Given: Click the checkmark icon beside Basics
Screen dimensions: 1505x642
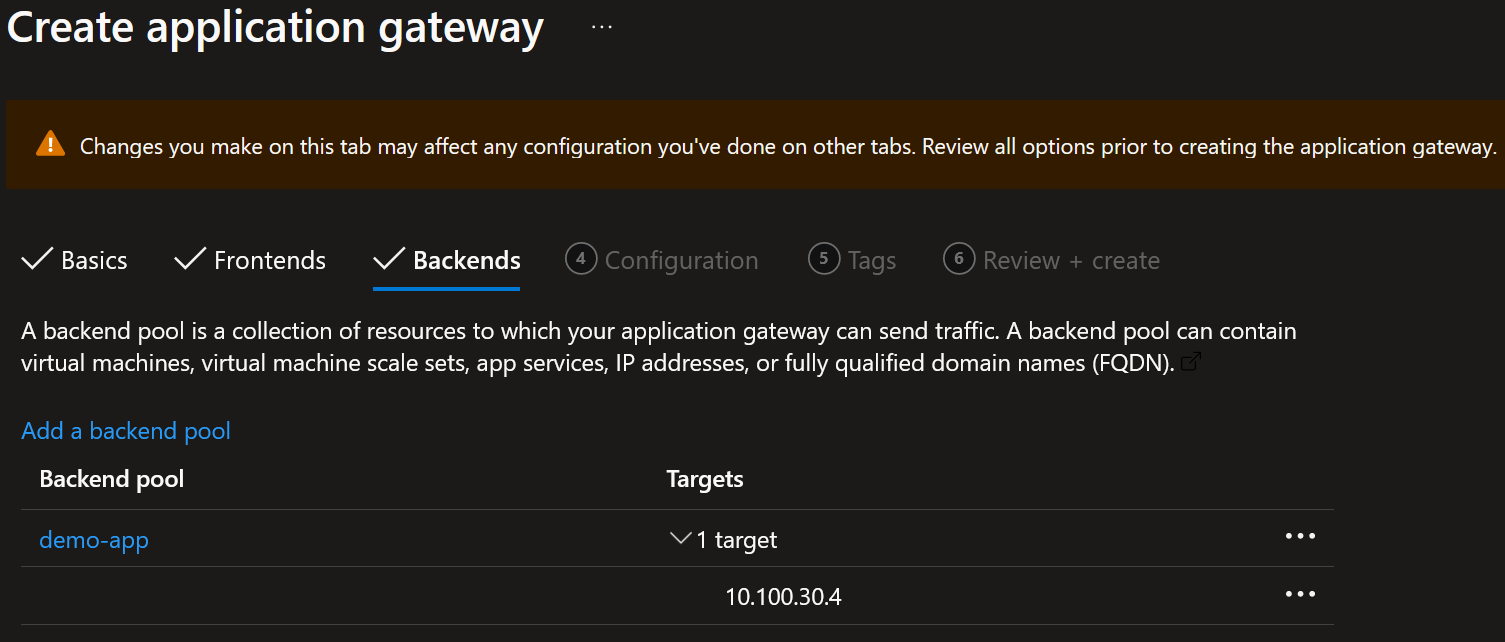Looking at the screenshot, I should click(x=37, y=260).
